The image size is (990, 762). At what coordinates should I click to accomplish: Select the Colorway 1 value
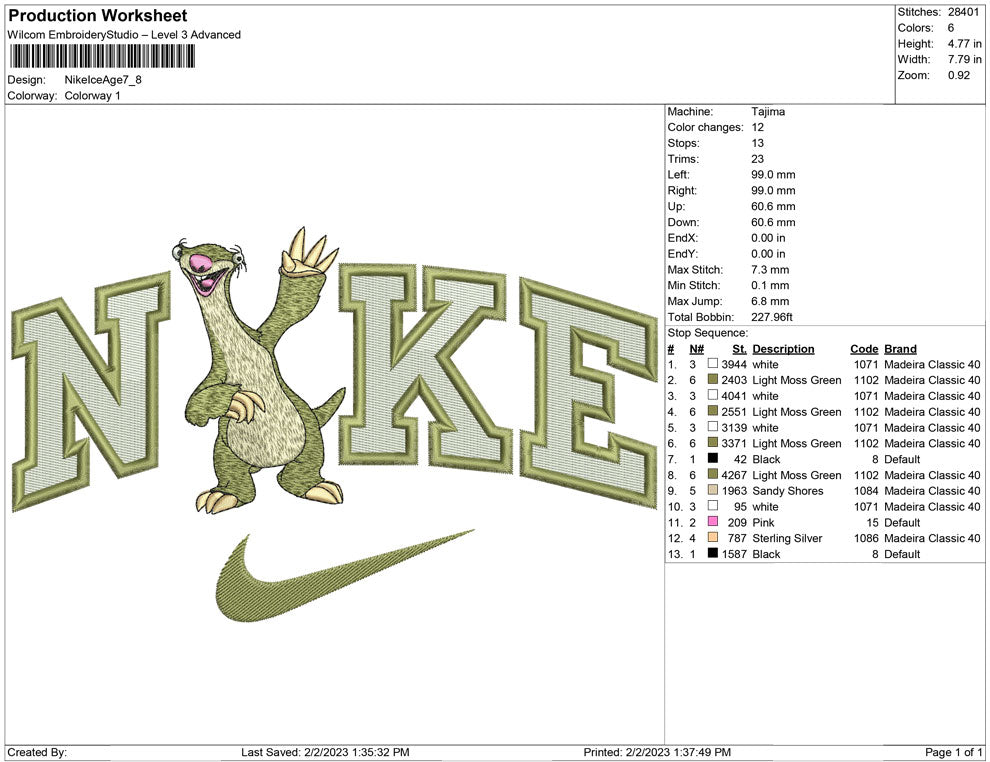point(92,96)
